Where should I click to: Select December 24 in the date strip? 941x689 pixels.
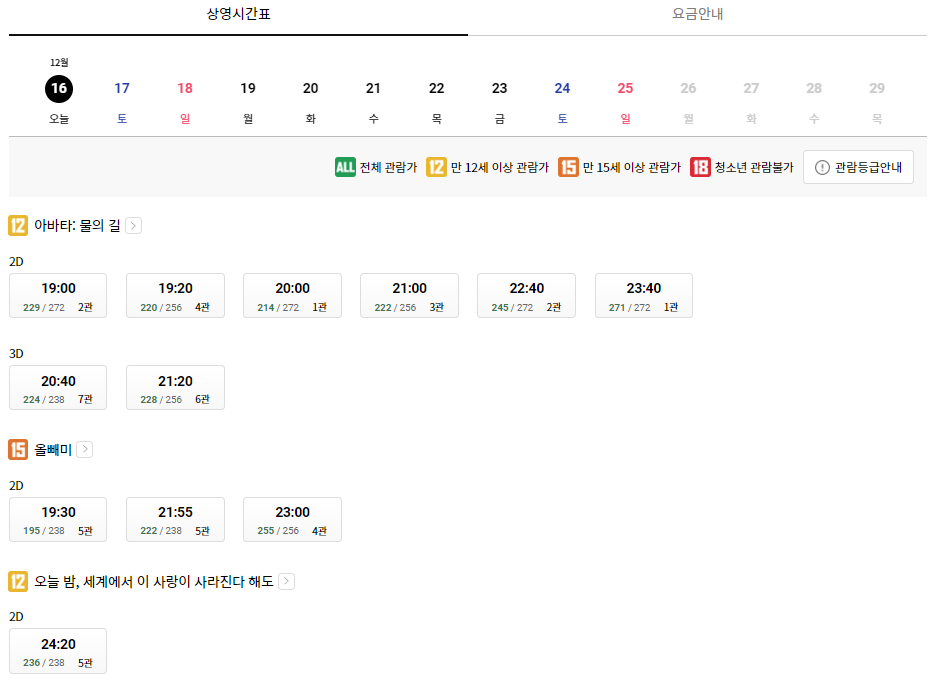coord(562,89)
